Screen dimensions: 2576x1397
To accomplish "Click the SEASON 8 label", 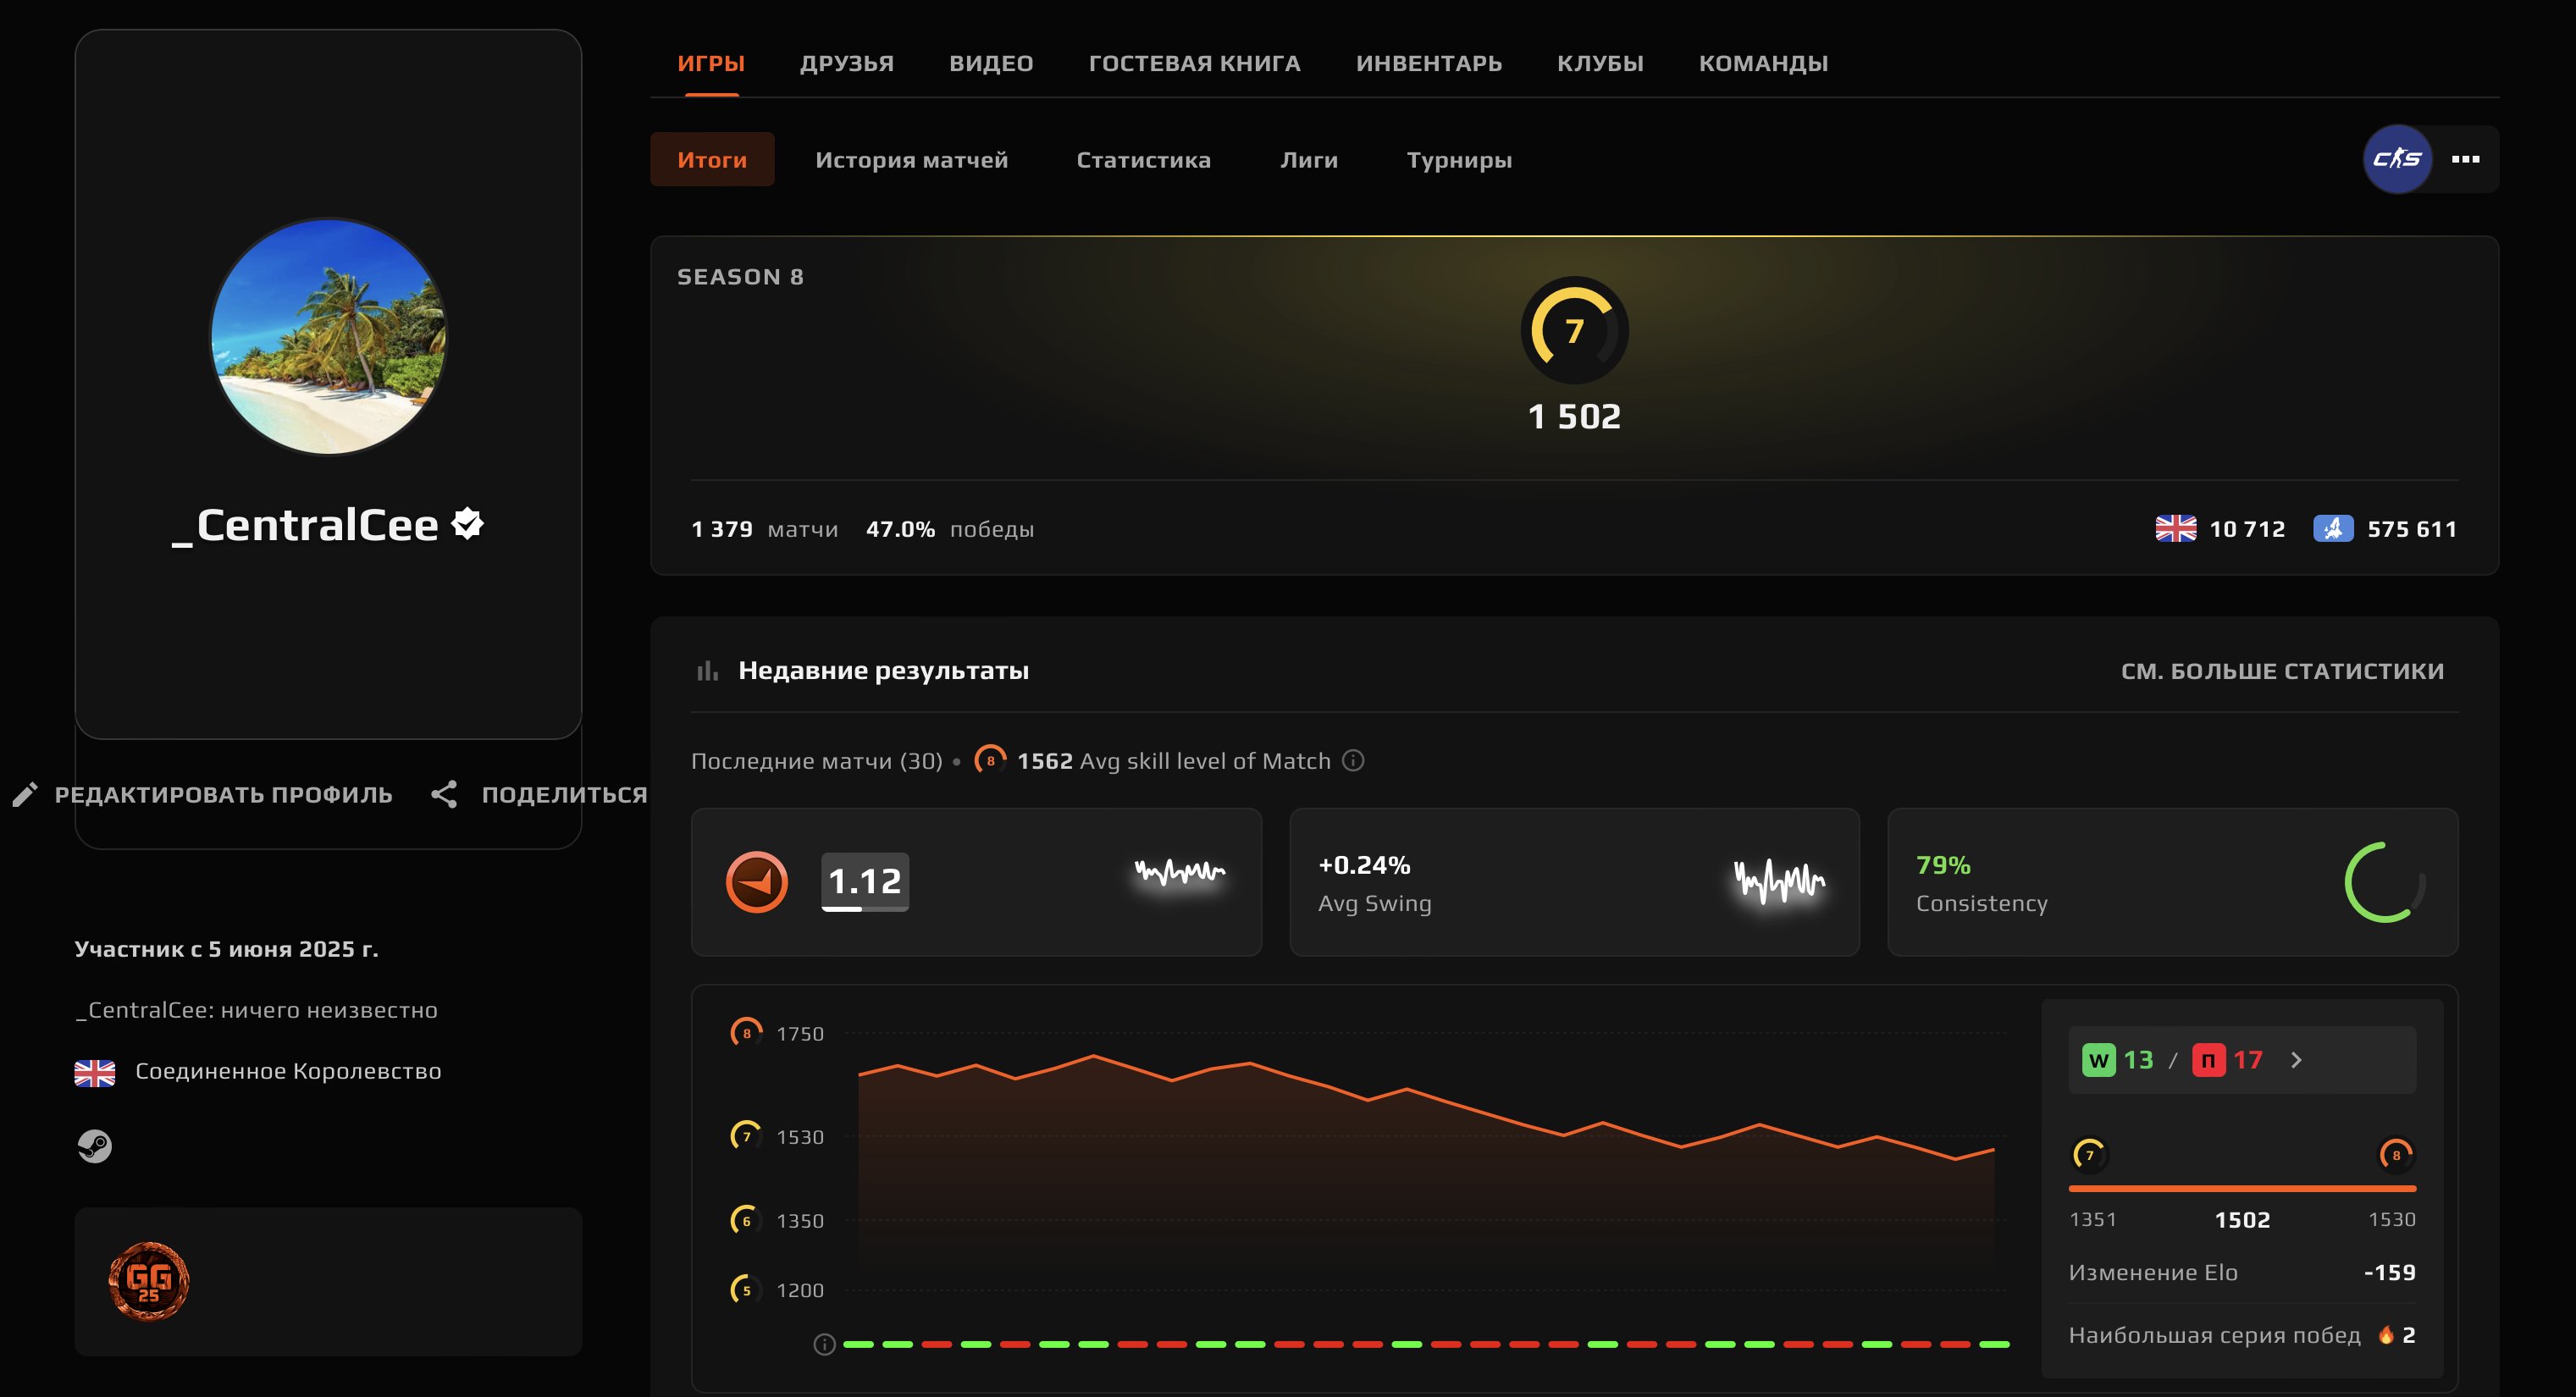I will pyautogui.click(x=740, y=277).
